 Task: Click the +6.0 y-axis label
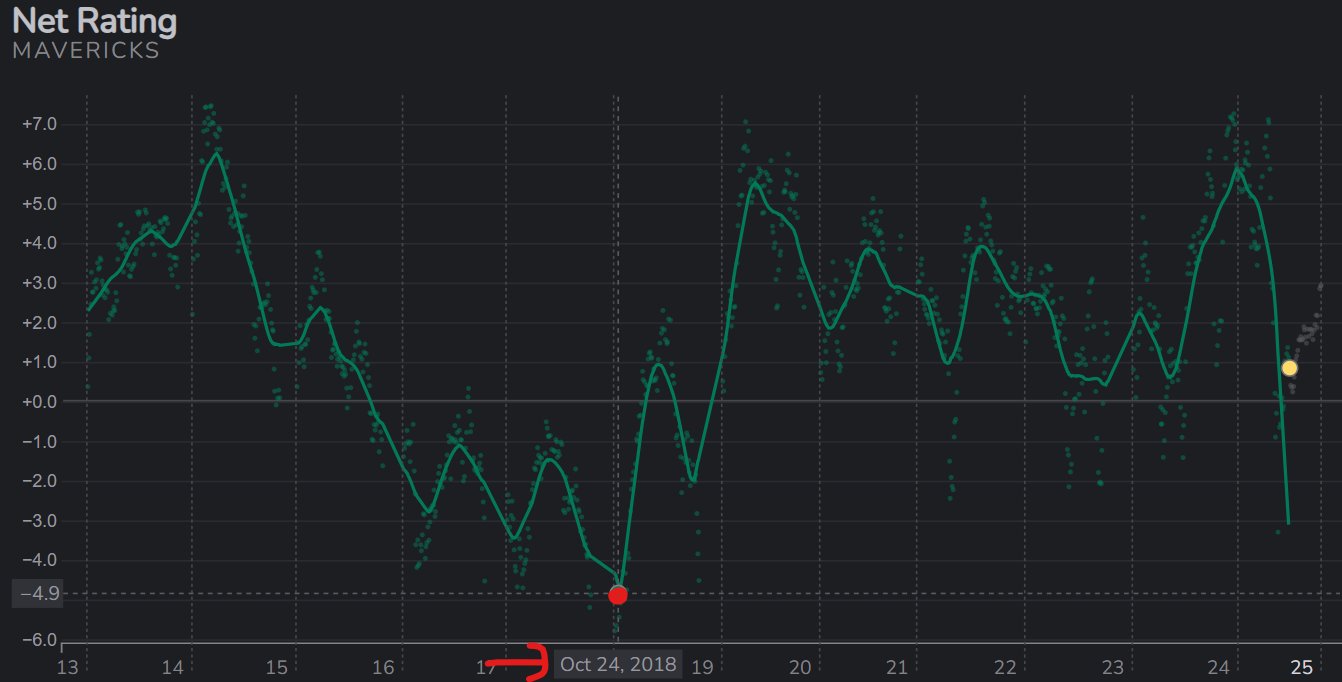click(x=39, y=164)
